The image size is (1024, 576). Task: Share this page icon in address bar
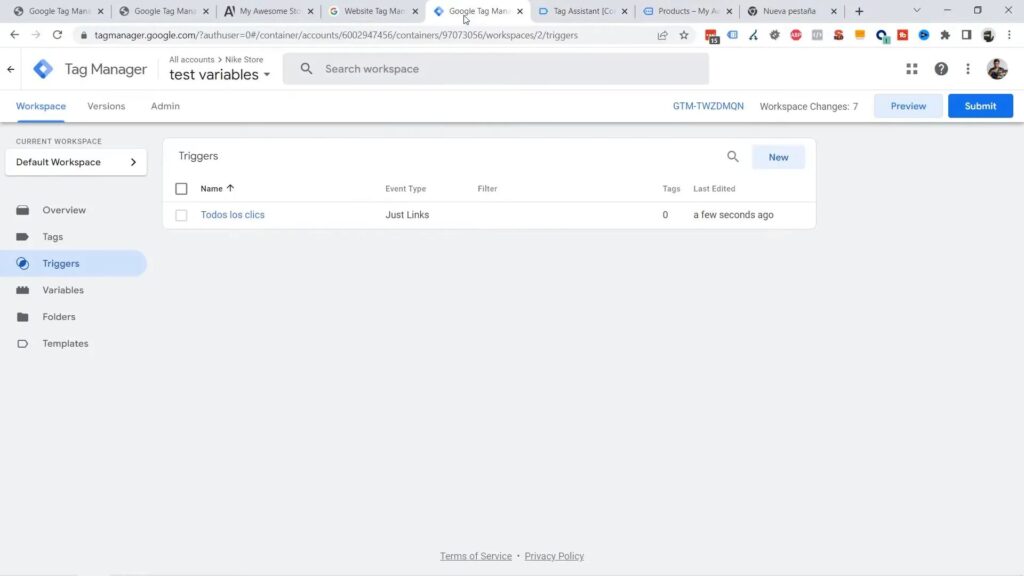pos(662,35)
